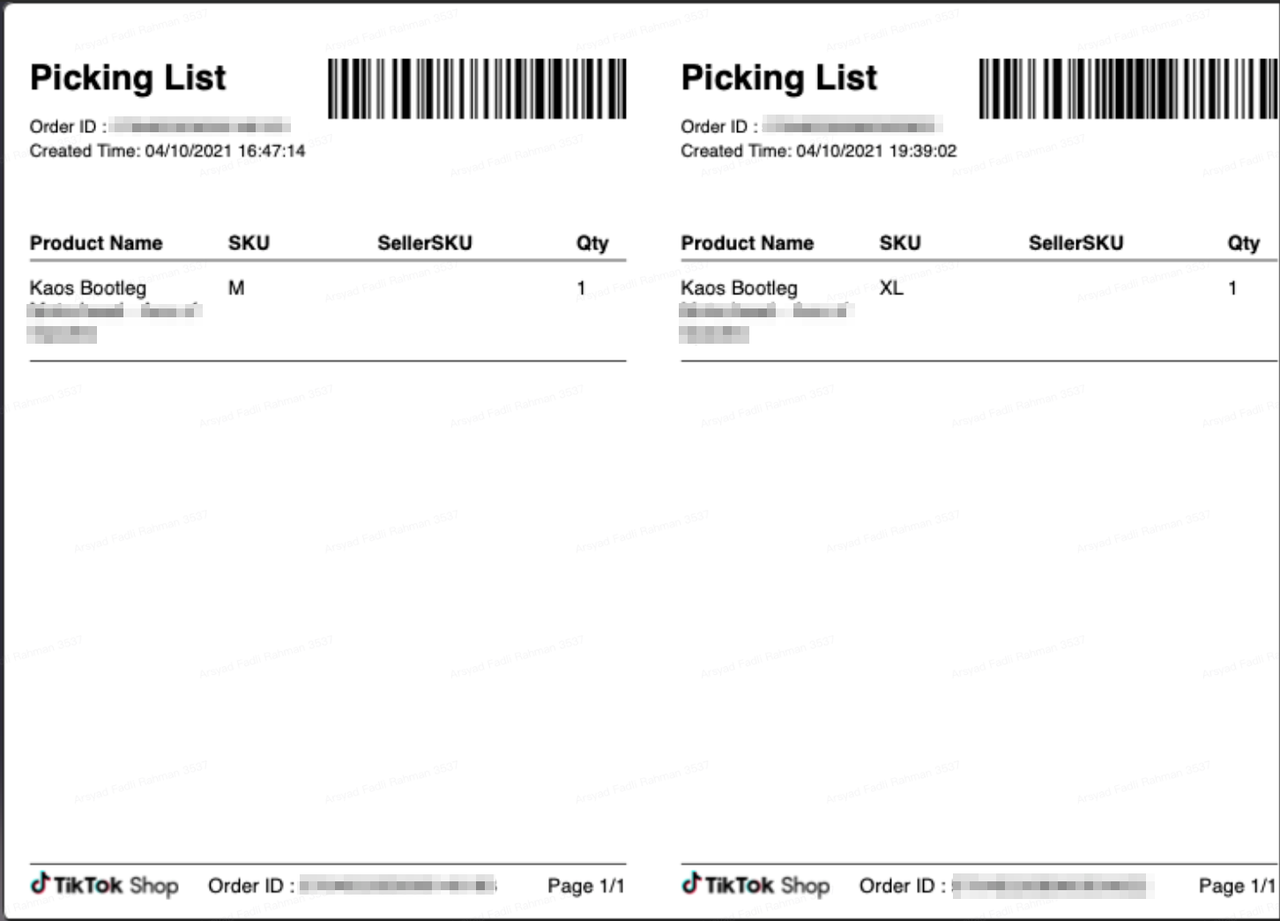Click the Qty column header on left page
Image resolution: width=1280 pixels, height=921 pixels.
coord(592,243)
